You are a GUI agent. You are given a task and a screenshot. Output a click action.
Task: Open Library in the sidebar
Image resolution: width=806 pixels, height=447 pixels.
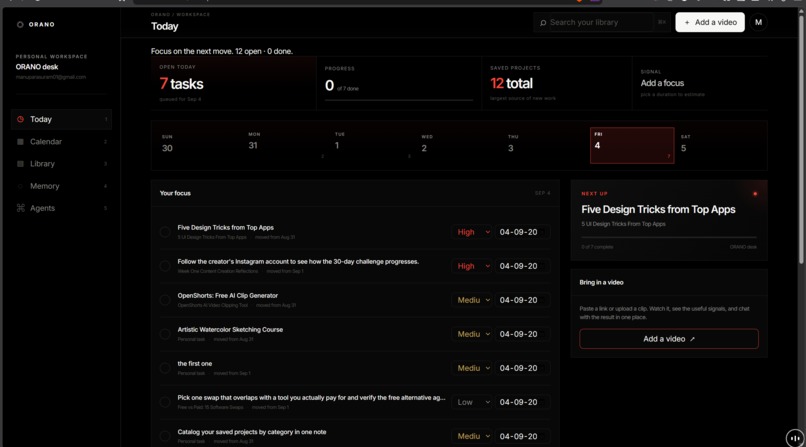click(x=61, y=164)
